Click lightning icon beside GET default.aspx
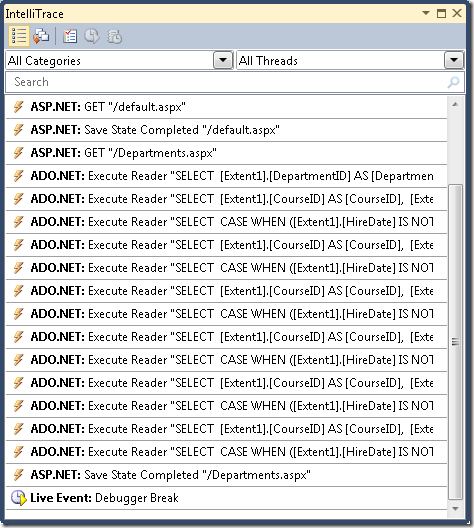The height and width of the screenshot is (528, 474). coord(19,107)
